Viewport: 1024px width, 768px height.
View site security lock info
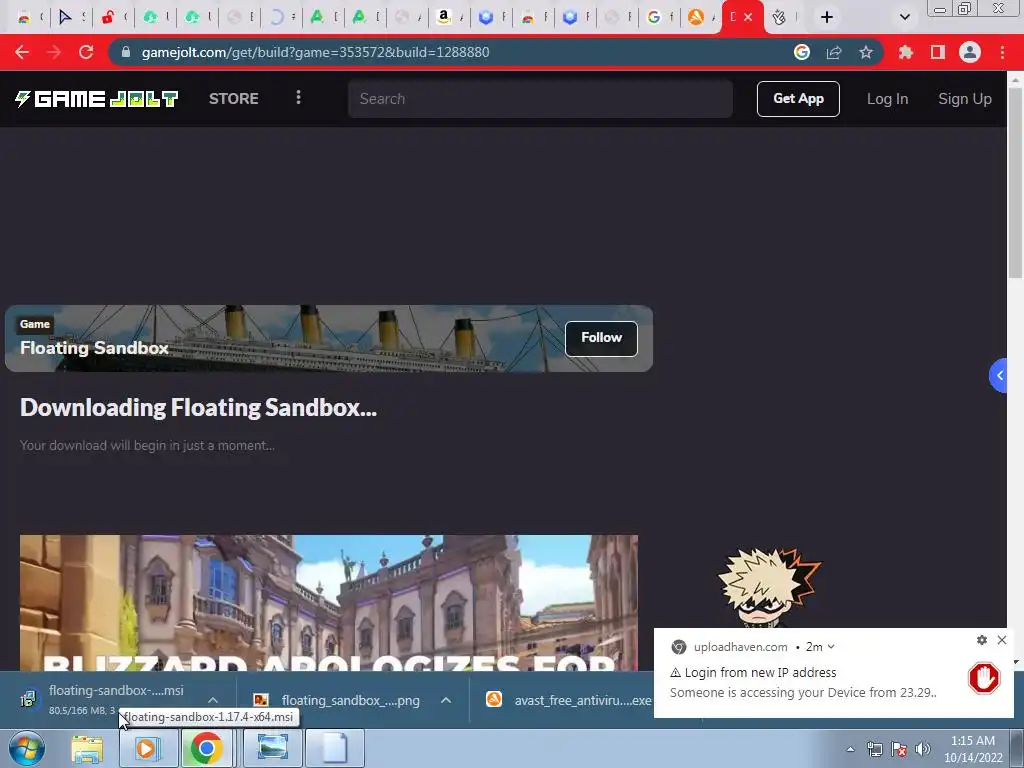tap(126, 52)
